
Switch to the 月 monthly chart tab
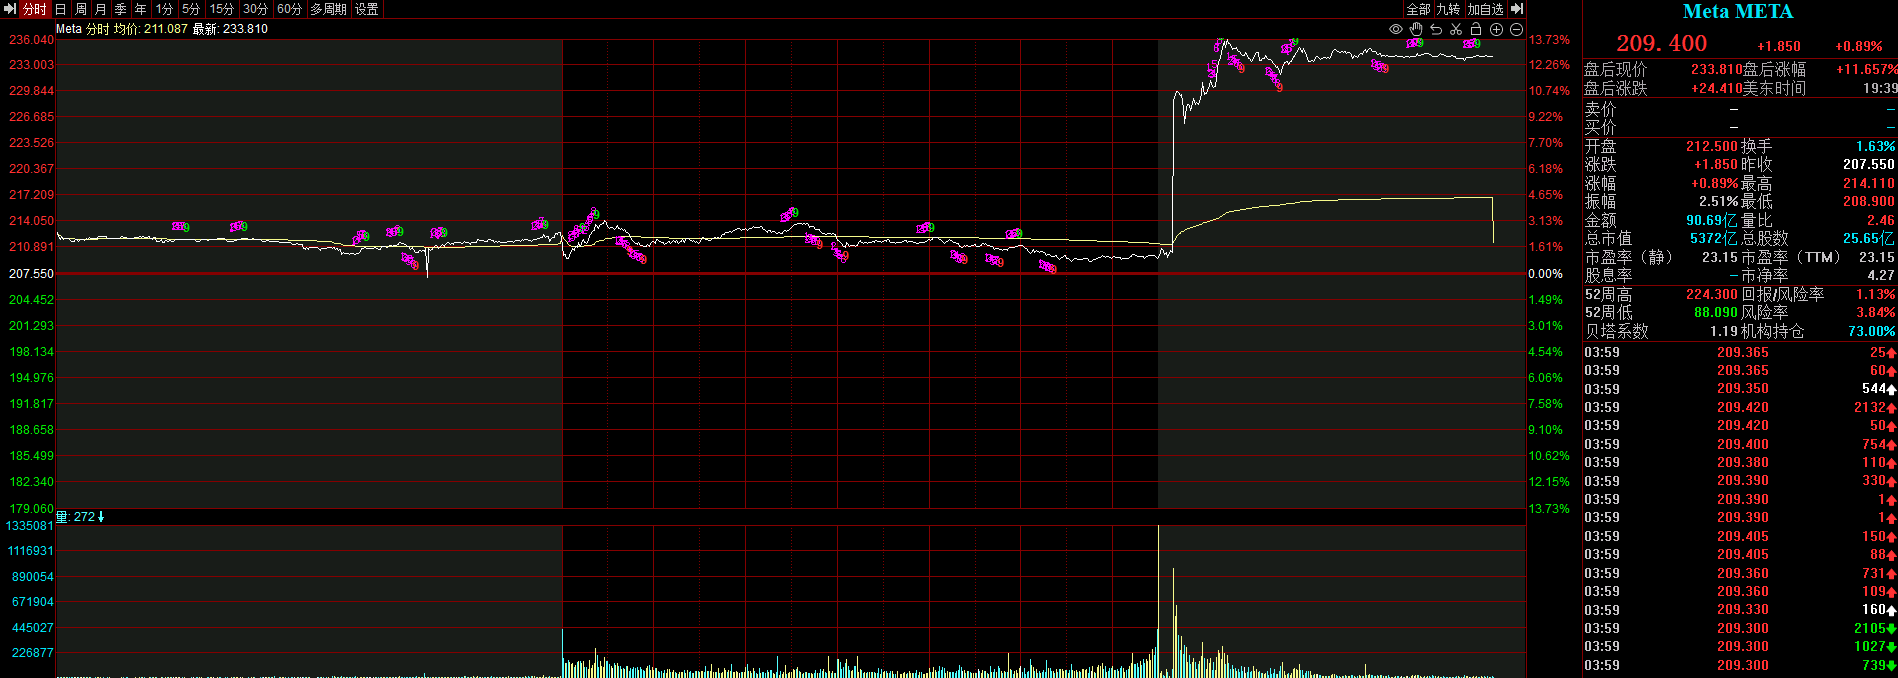[x=101, y=9]
